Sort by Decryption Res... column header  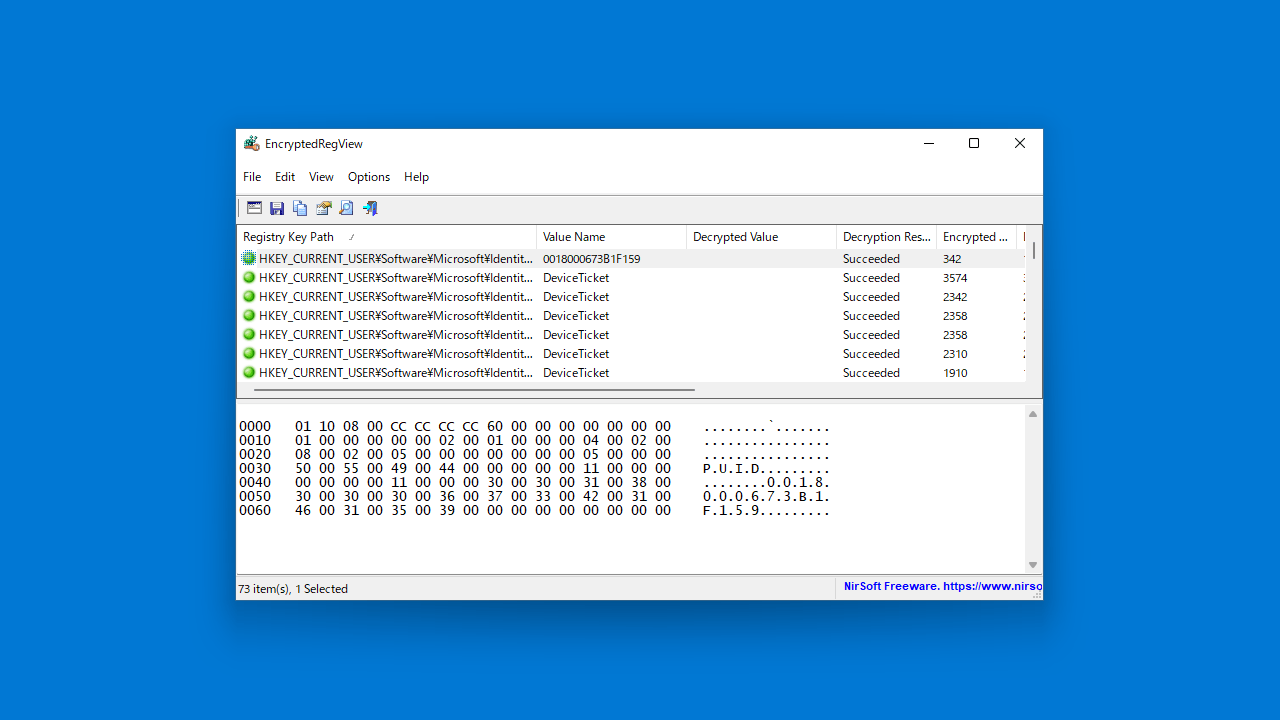click(887, 237)
